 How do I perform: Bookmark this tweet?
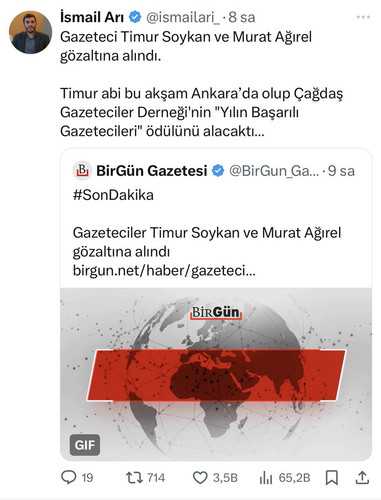point(332,478)
